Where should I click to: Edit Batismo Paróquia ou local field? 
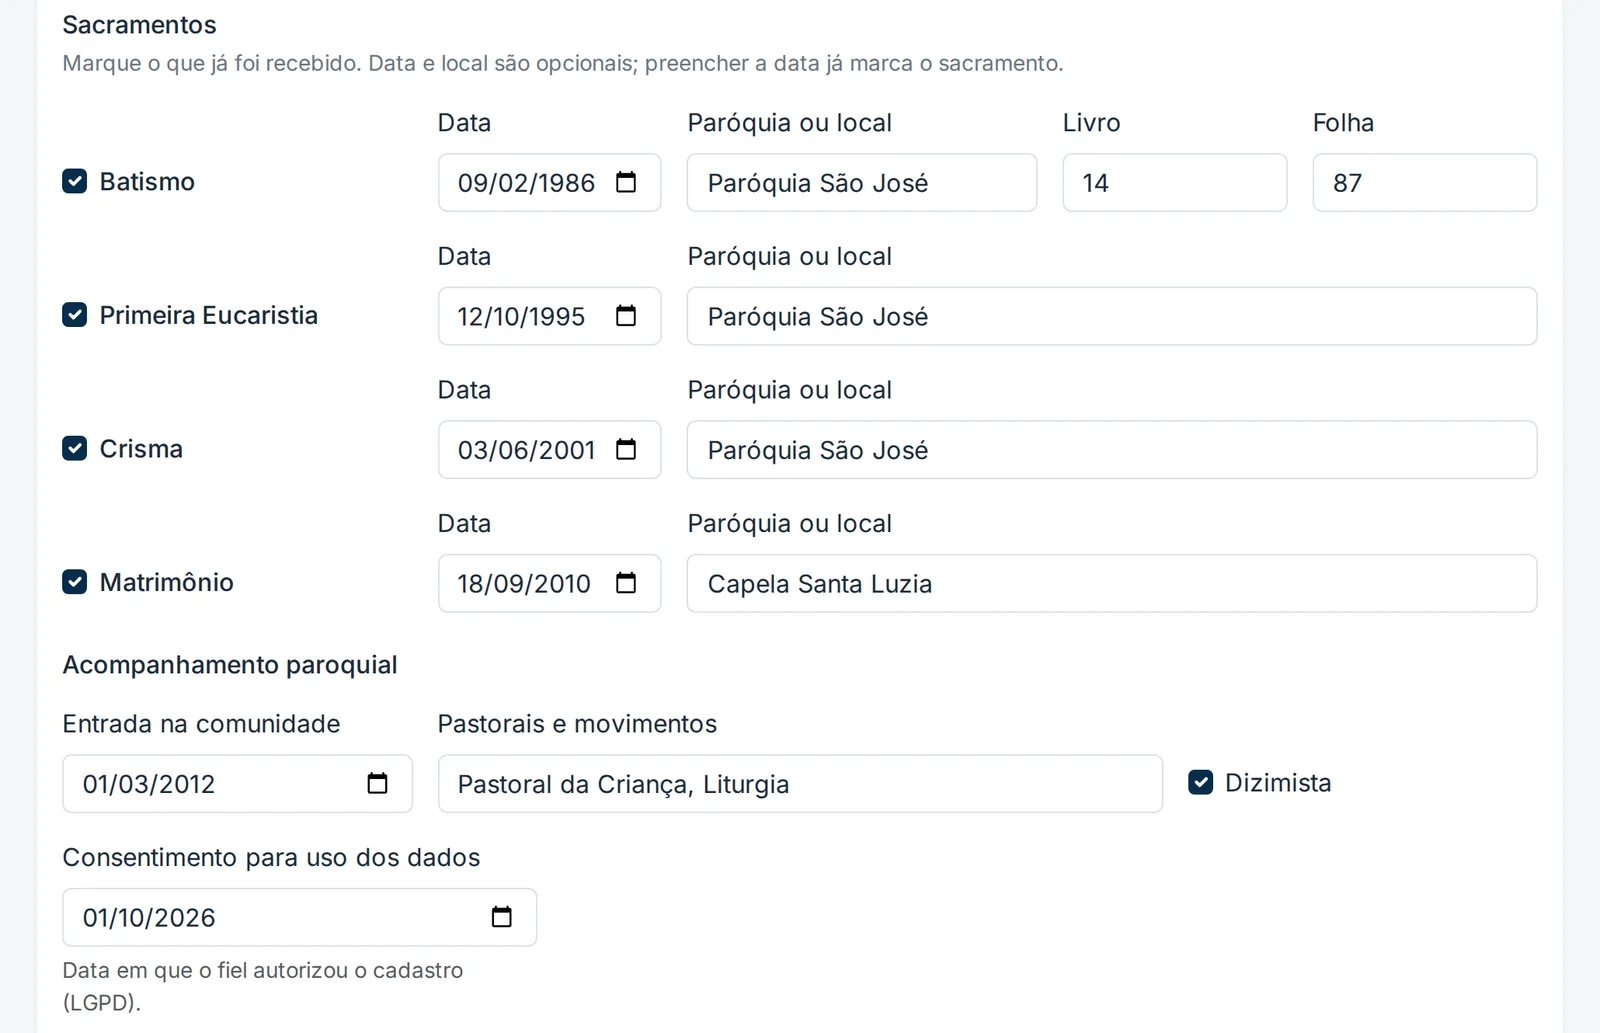[x=862, y=183]
